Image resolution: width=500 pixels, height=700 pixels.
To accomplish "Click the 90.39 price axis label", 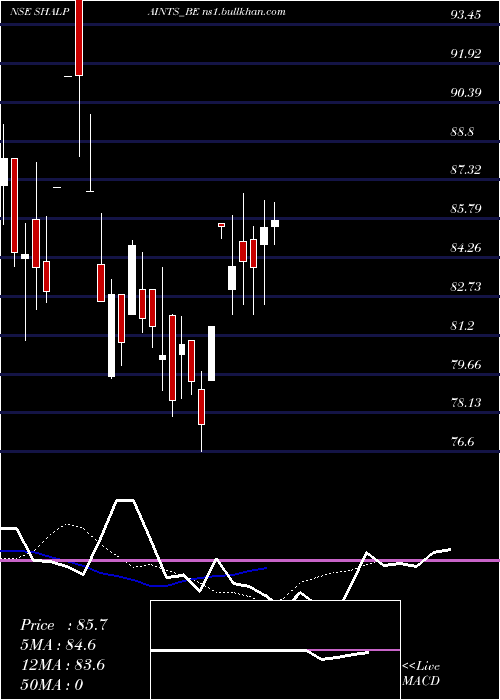I will click(466, 93).
